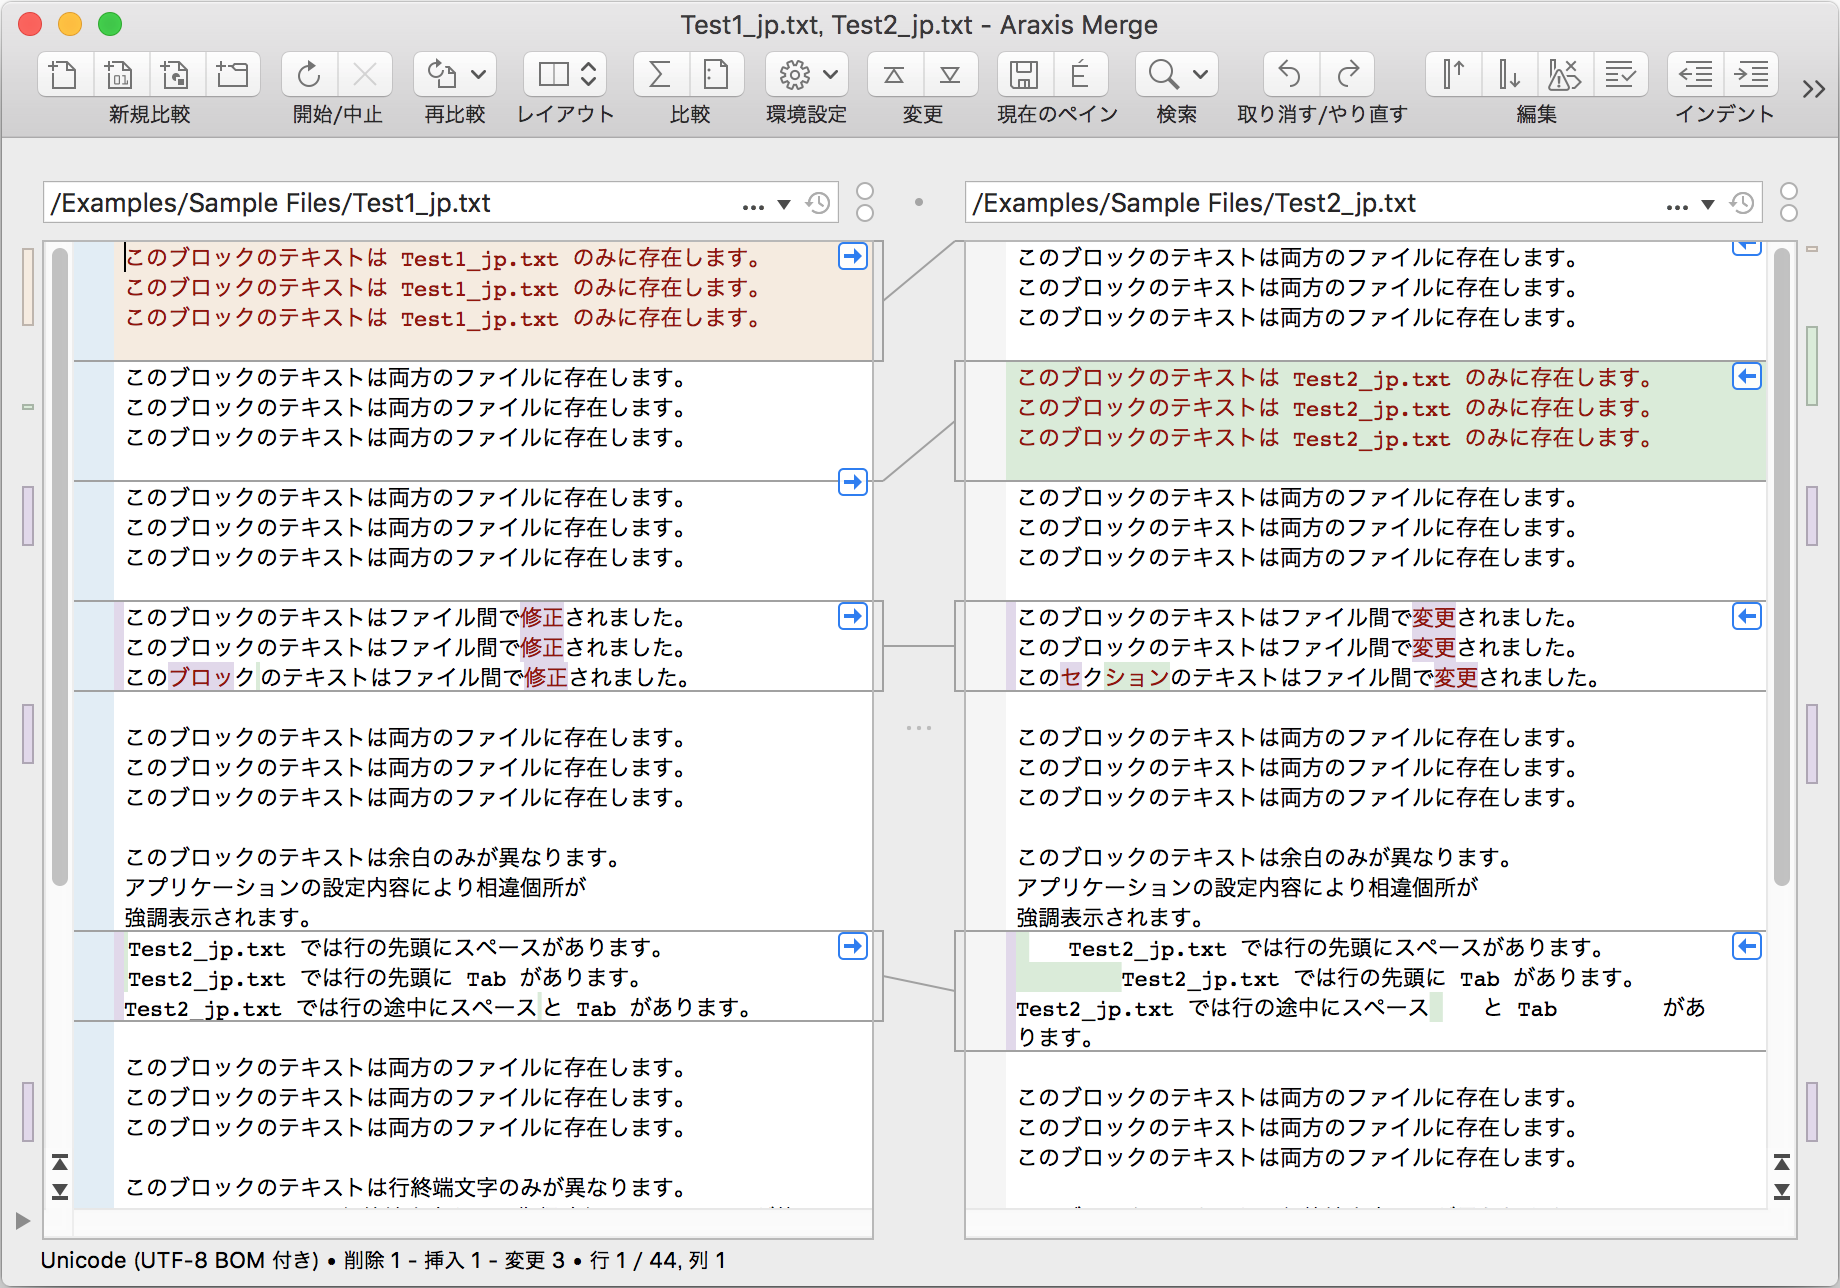Open the レイアウト layout selector
1840x1288 pixels.
(565, 73)
